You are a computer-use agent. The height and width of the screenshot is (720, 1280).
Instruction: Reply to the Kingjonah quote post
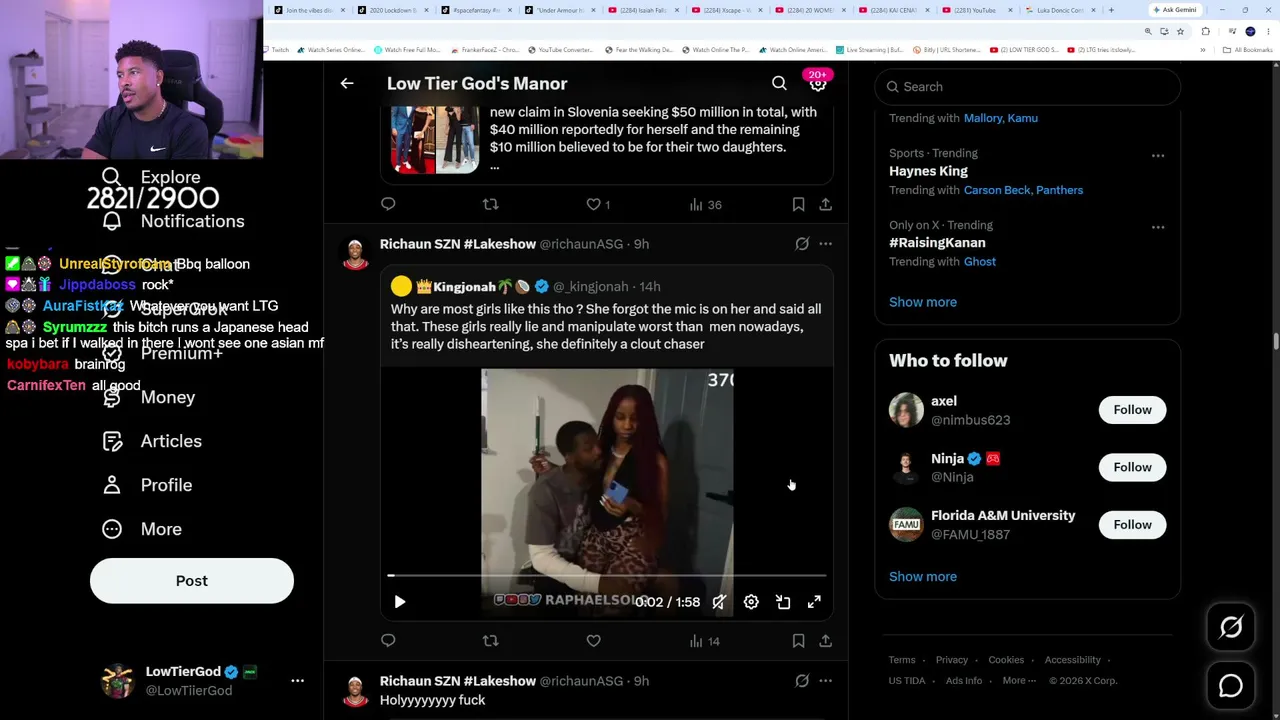coord(388,641)
